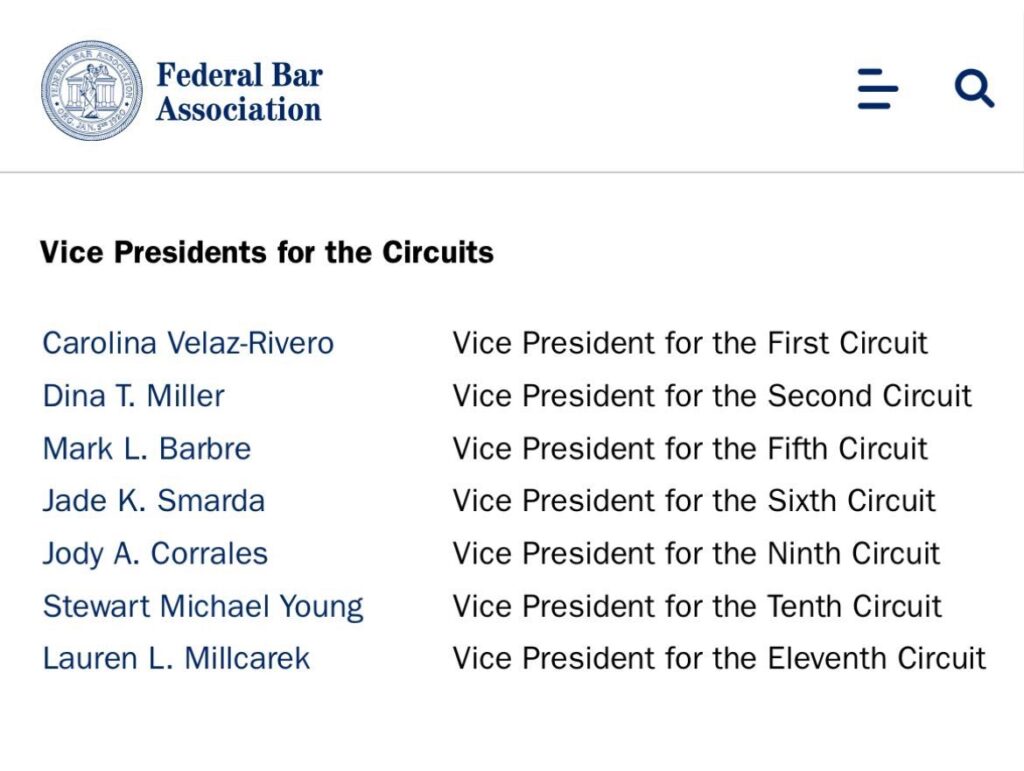This screenshot has width=1024, height=771.
Task: Click Vice President for the Second Circuit text
Action: coord(712,396)
